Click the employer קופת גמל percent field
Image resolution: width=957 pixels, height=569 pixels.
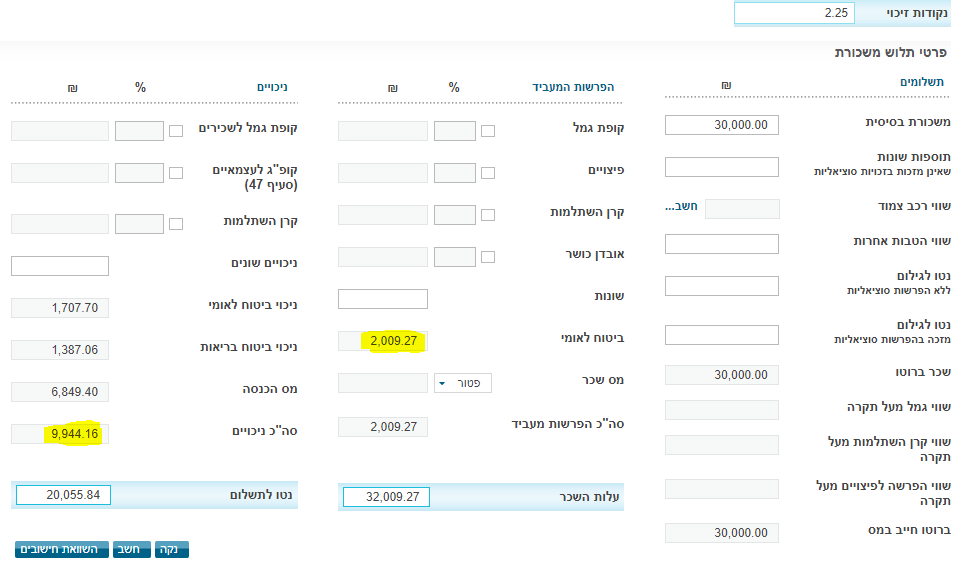(x=455, y=131)
